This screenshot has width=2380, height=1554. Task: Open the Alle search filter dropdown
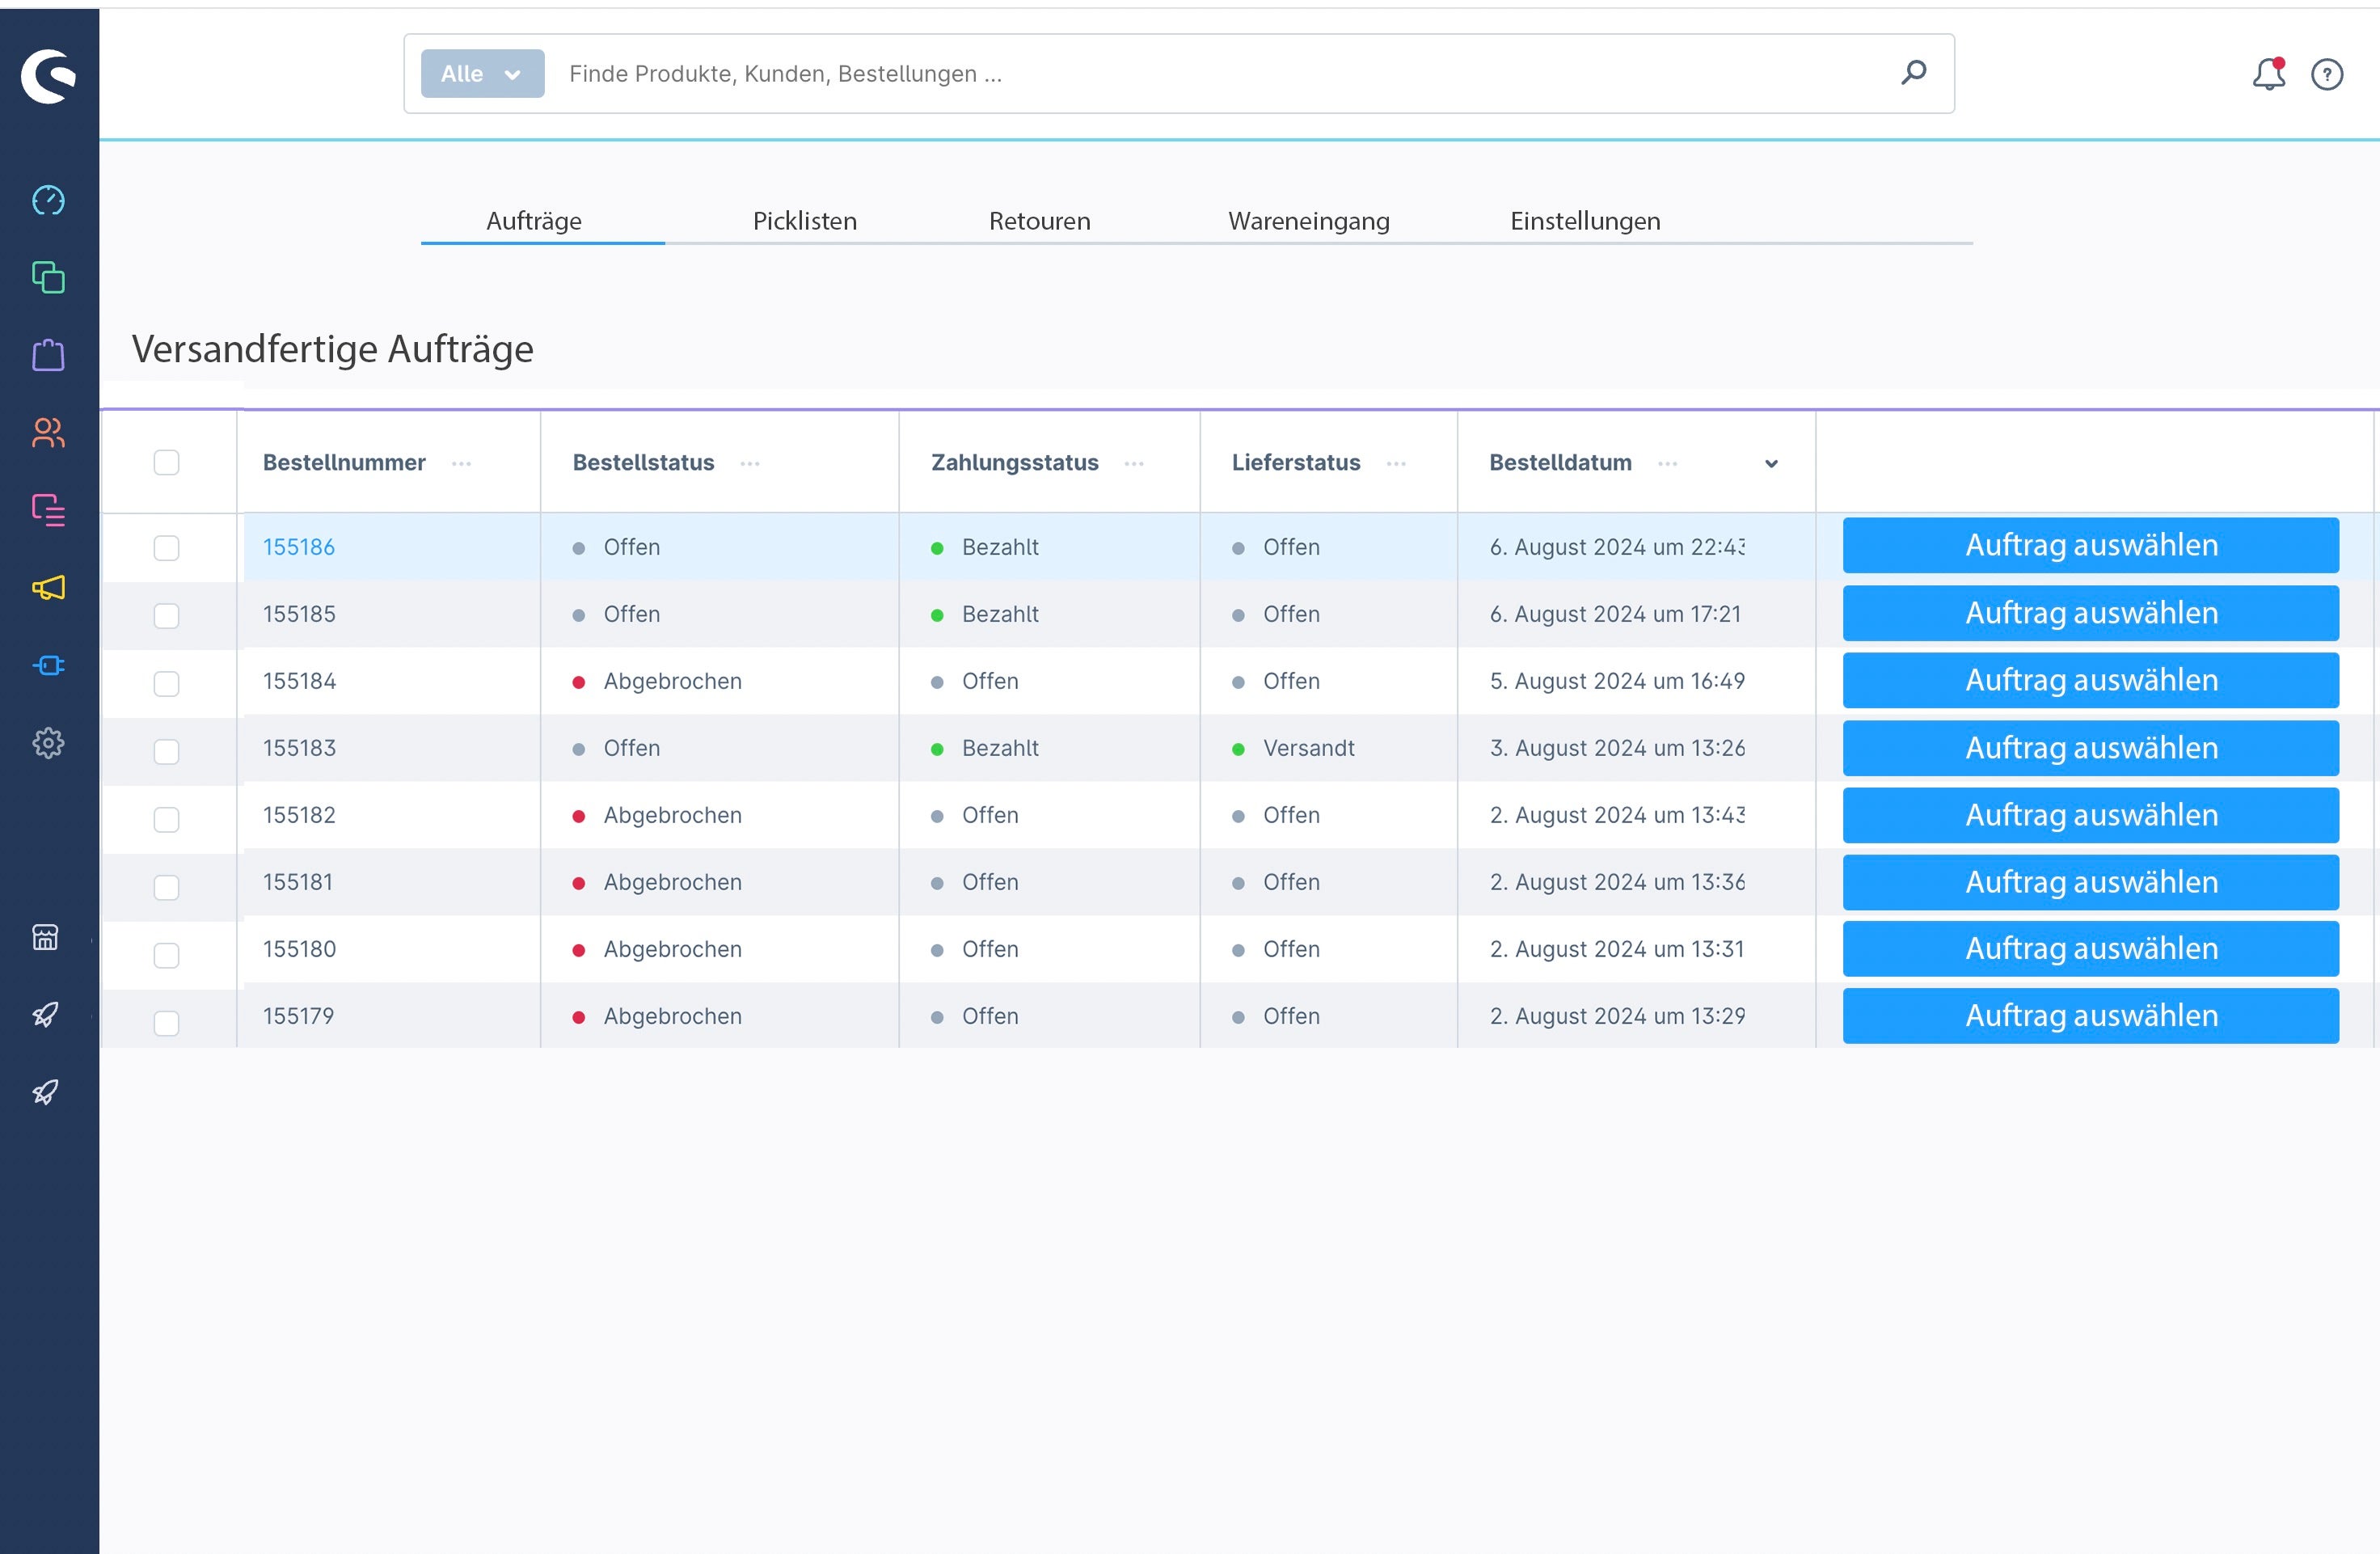point(483,74)
